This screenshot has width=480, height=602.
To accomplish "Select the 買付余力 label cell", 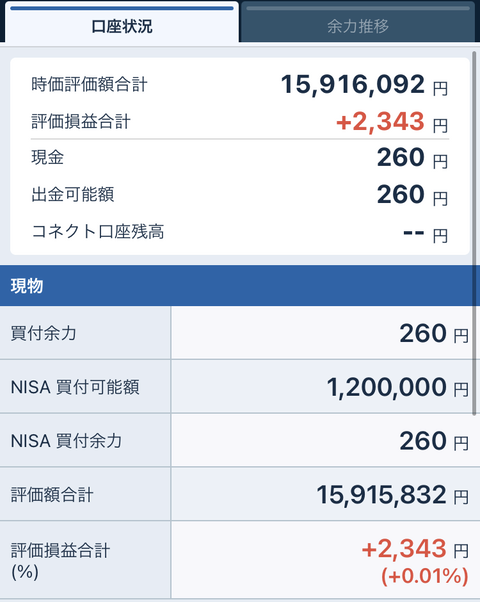I will click(85, 333).
